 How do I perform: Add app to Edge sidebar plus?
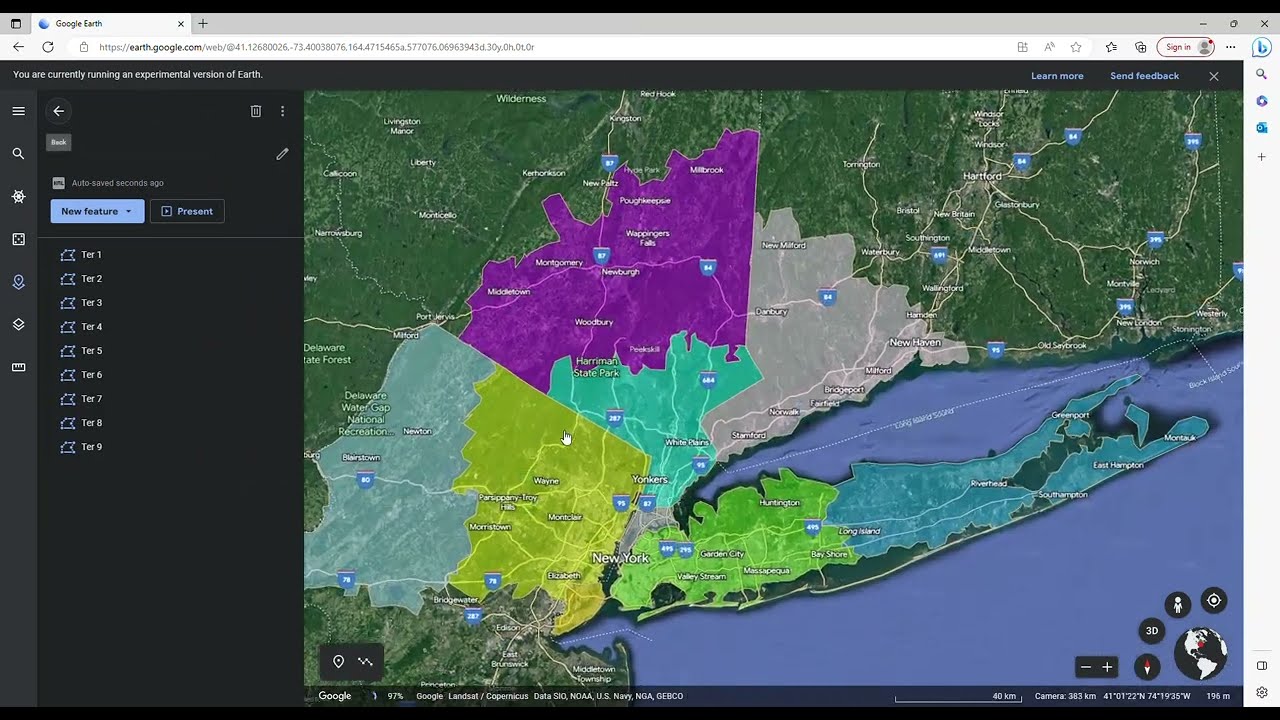click(1262, 157)
